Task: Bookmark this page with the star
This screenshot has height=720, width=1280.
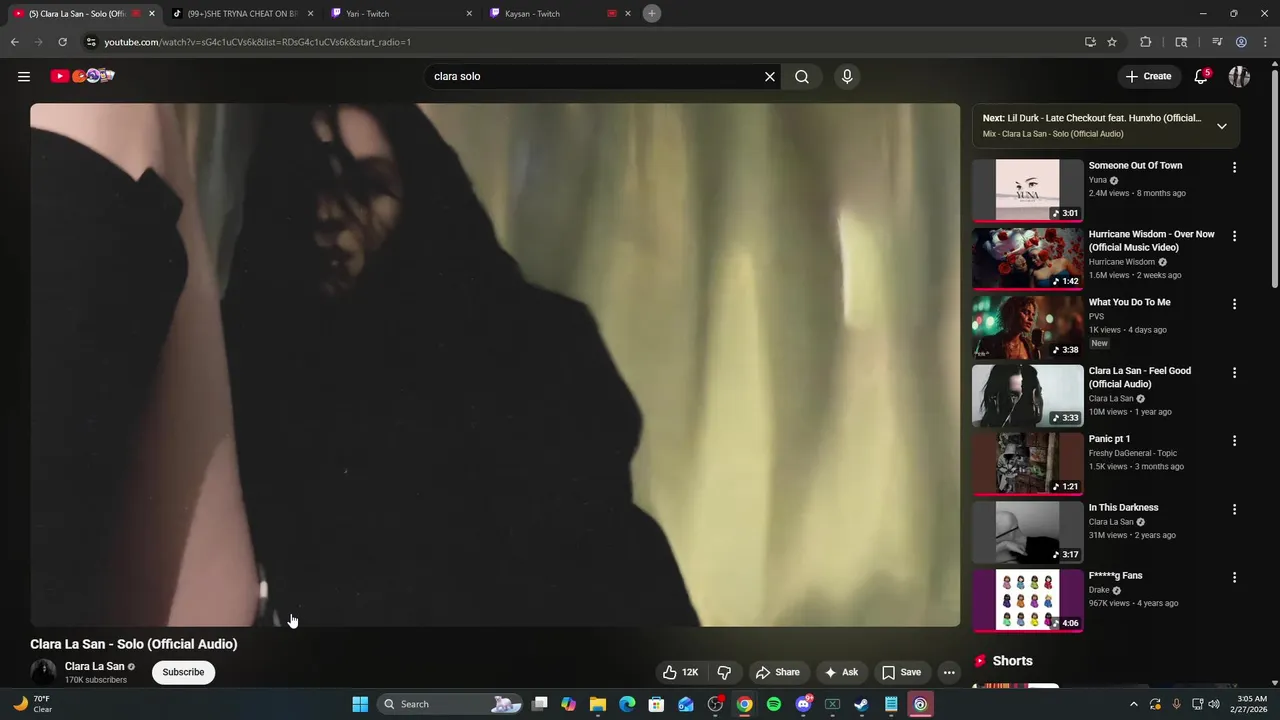Action: (x=1112, y=42)
